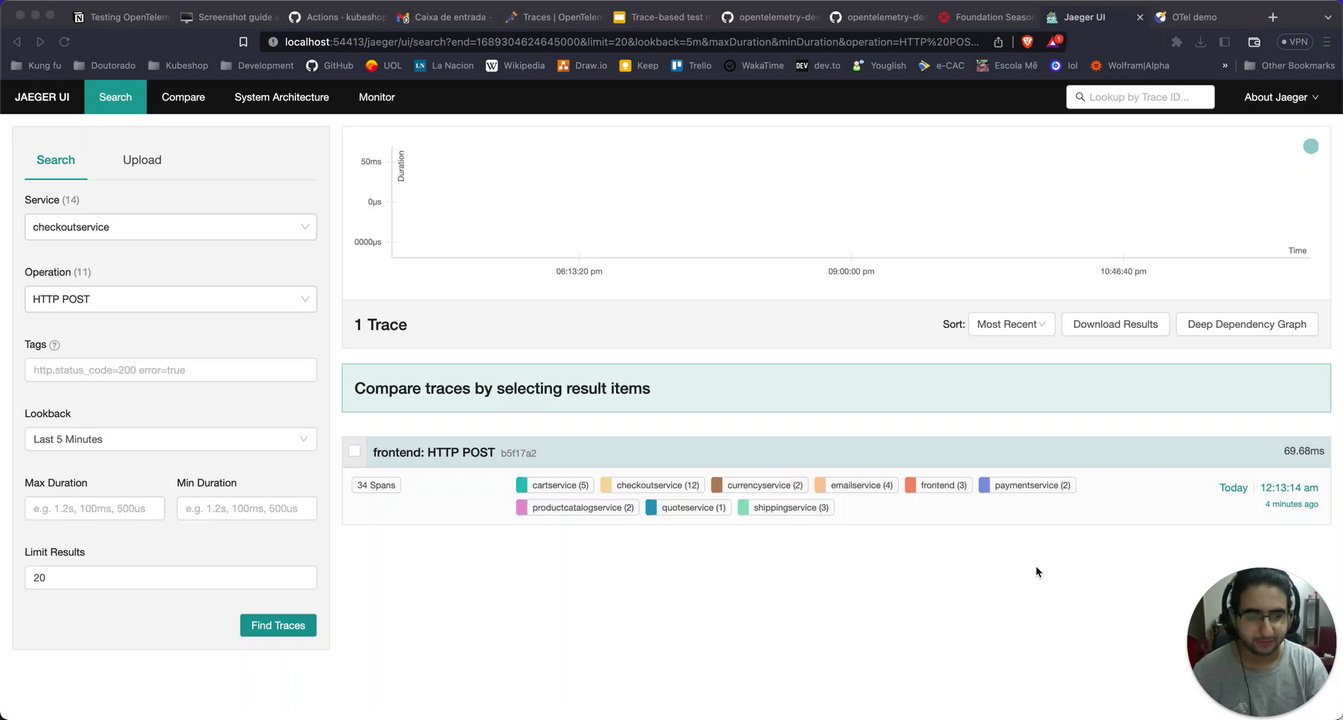1343x720 pixels.
Task: Open System Architecture in Jaeger nav
Action: click(281, 97)
